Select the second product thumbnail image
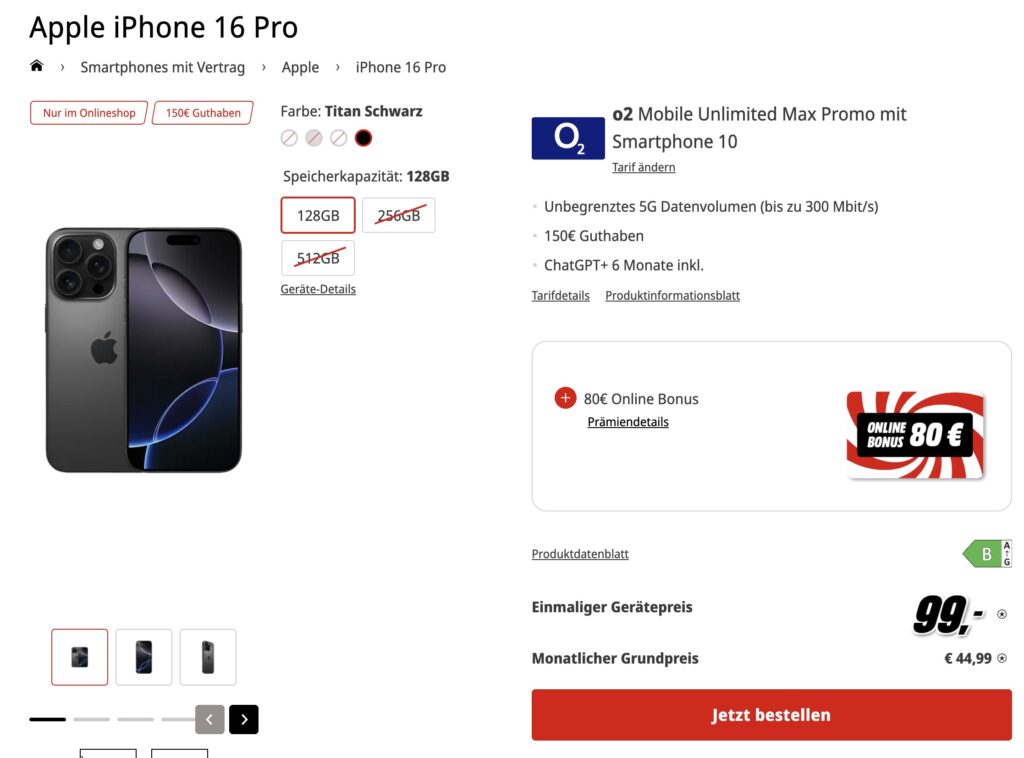The height and width of the screenshot is (758, 1024). click(x=144, y=657)
